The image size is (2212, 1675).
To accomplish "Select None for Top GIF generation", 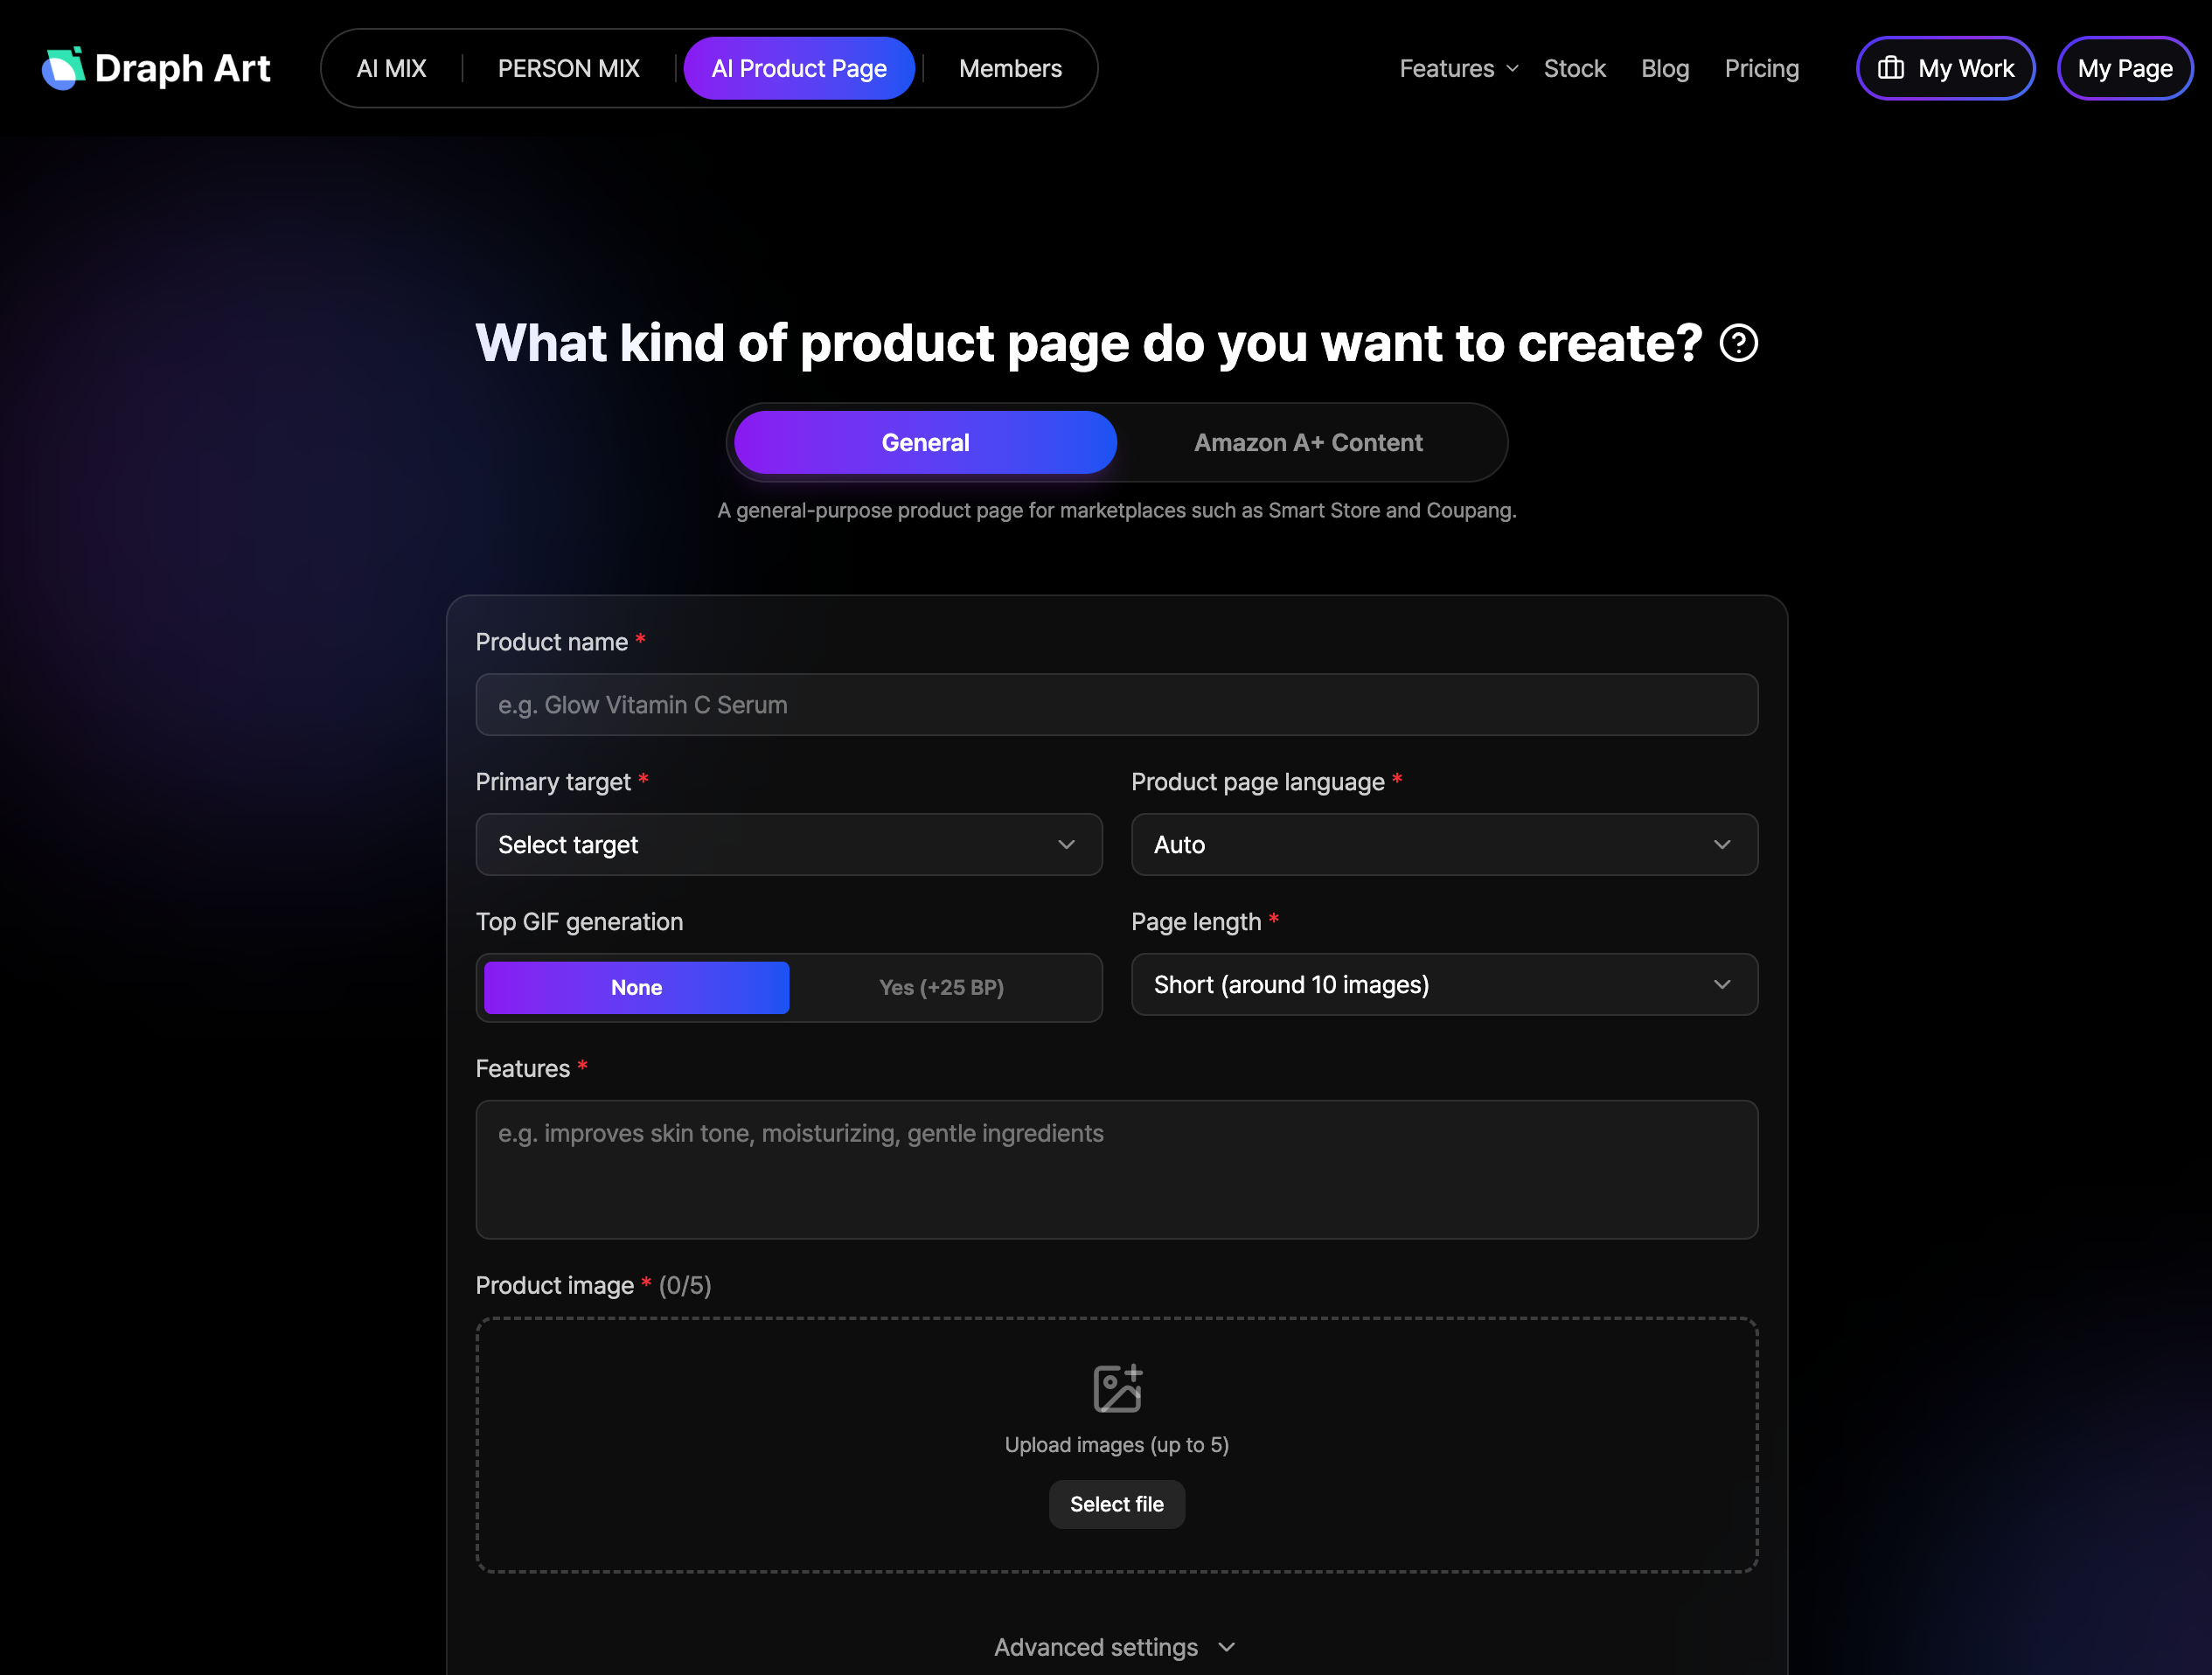I will tap(636, 987).
